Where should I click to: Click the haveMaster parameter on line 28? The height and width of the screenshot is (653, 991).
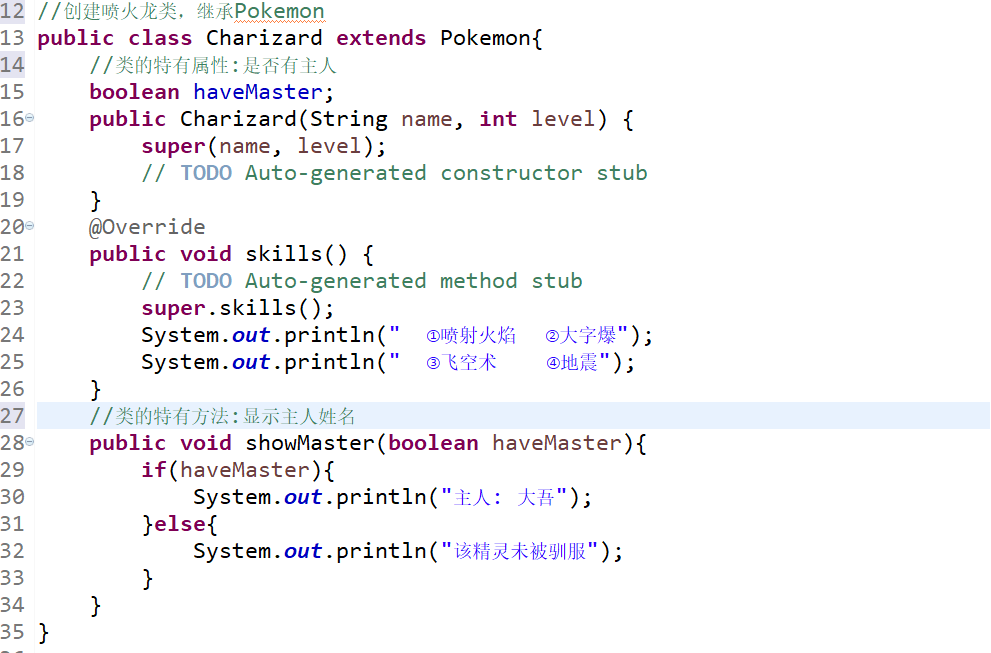(x=557, y=443)
